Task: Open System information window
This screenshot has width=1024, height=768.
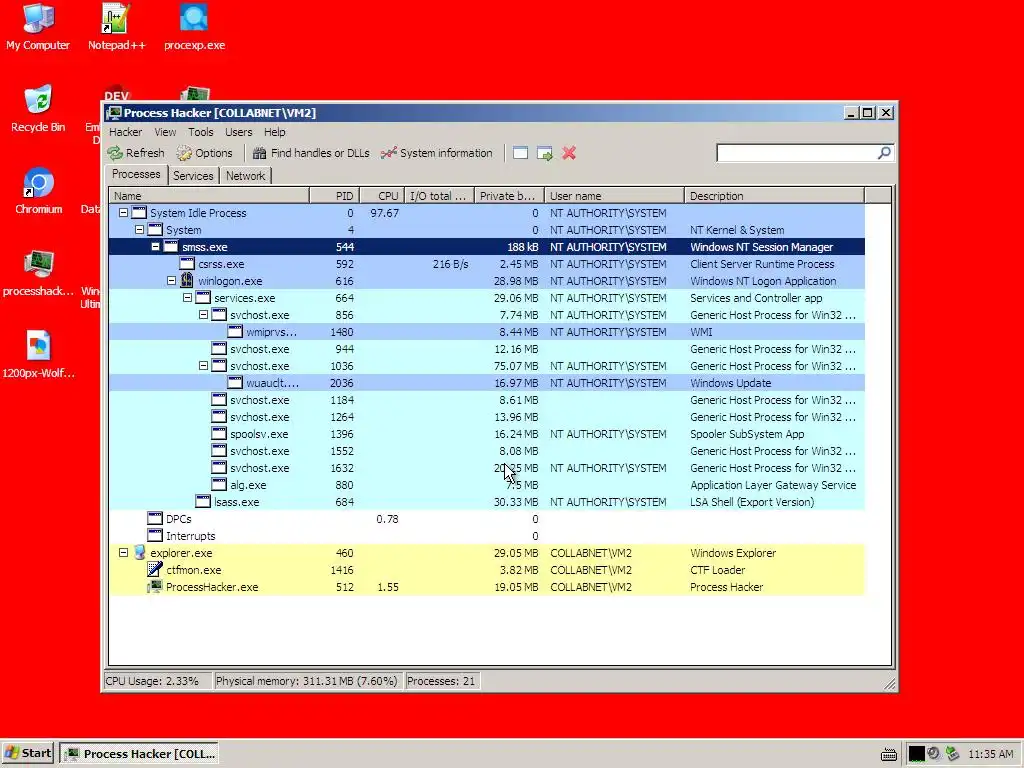Action: point(436,153)
